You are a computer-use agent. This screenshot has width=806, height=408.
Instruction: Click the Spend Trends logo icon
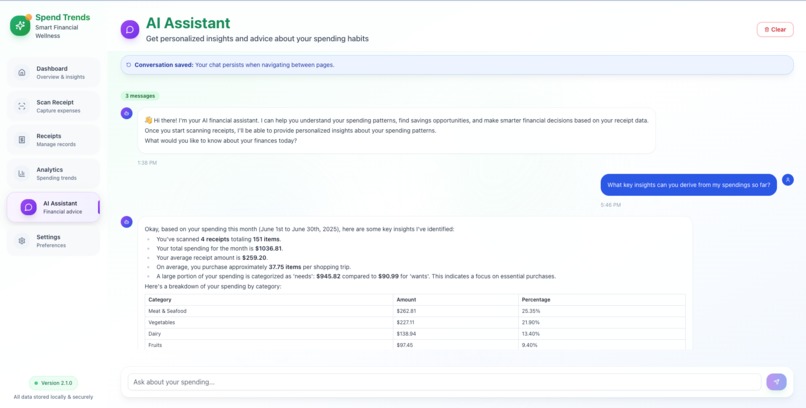click(x=20, y=26)
